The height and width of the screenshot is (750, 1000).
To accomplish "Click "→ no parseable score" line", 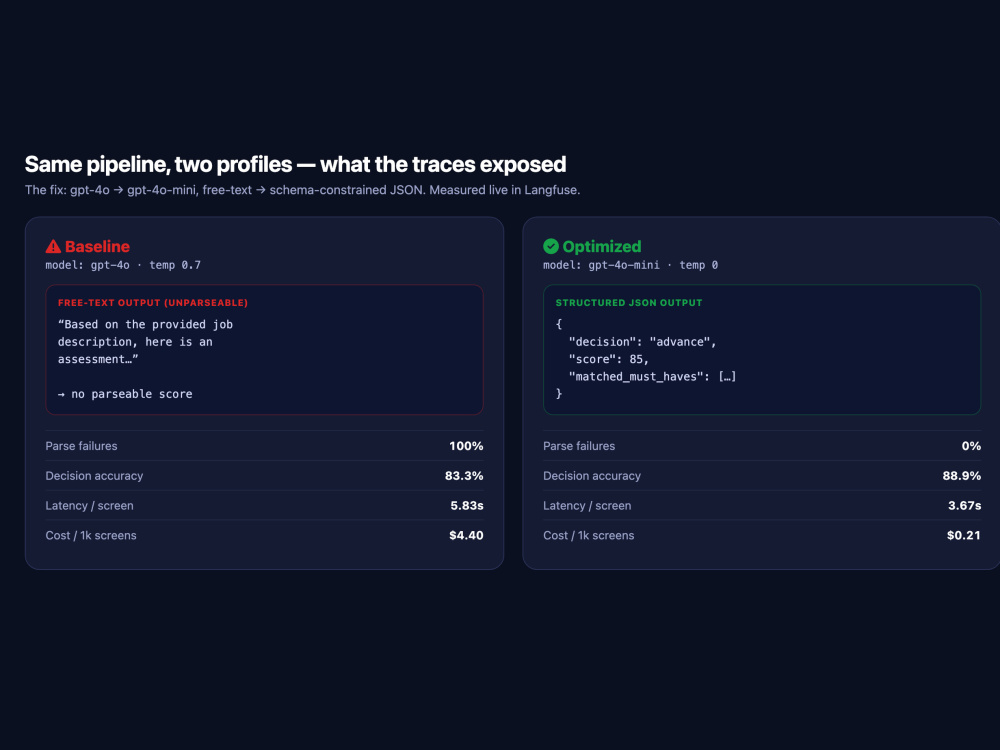I will 125,394.
